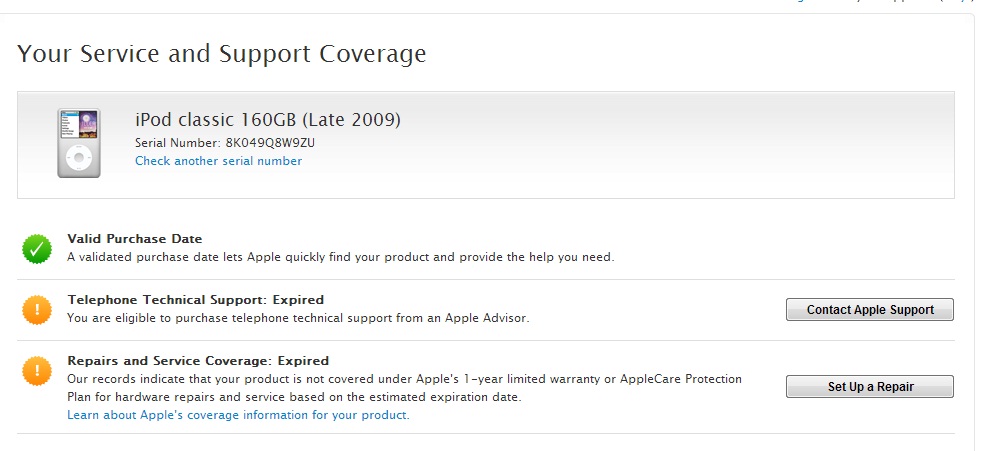Image resolution: width=998 pixels, height=451 pixels.
Task: Click the Your Service and Support Coverage heading
Action: (x=222, y=54)
